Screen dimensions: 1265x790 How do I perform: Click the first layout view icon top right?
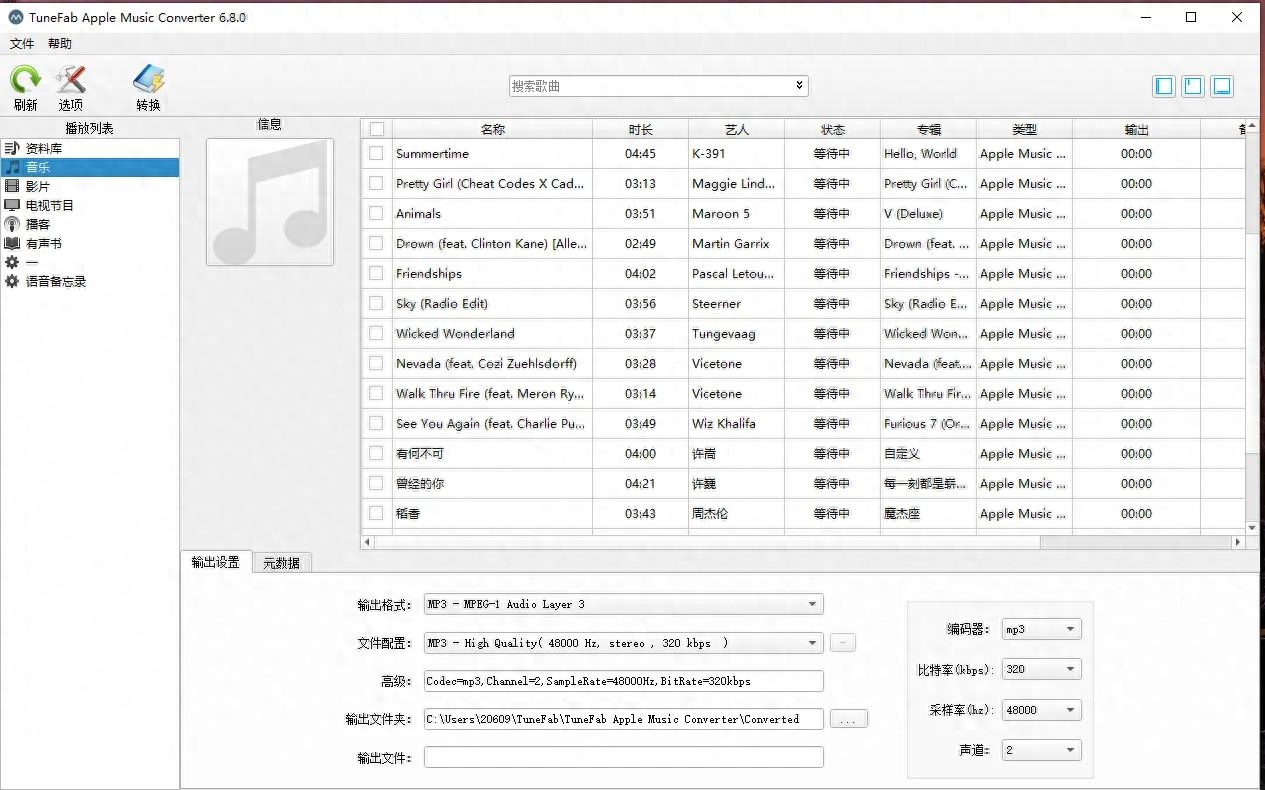coord(1163,86)
